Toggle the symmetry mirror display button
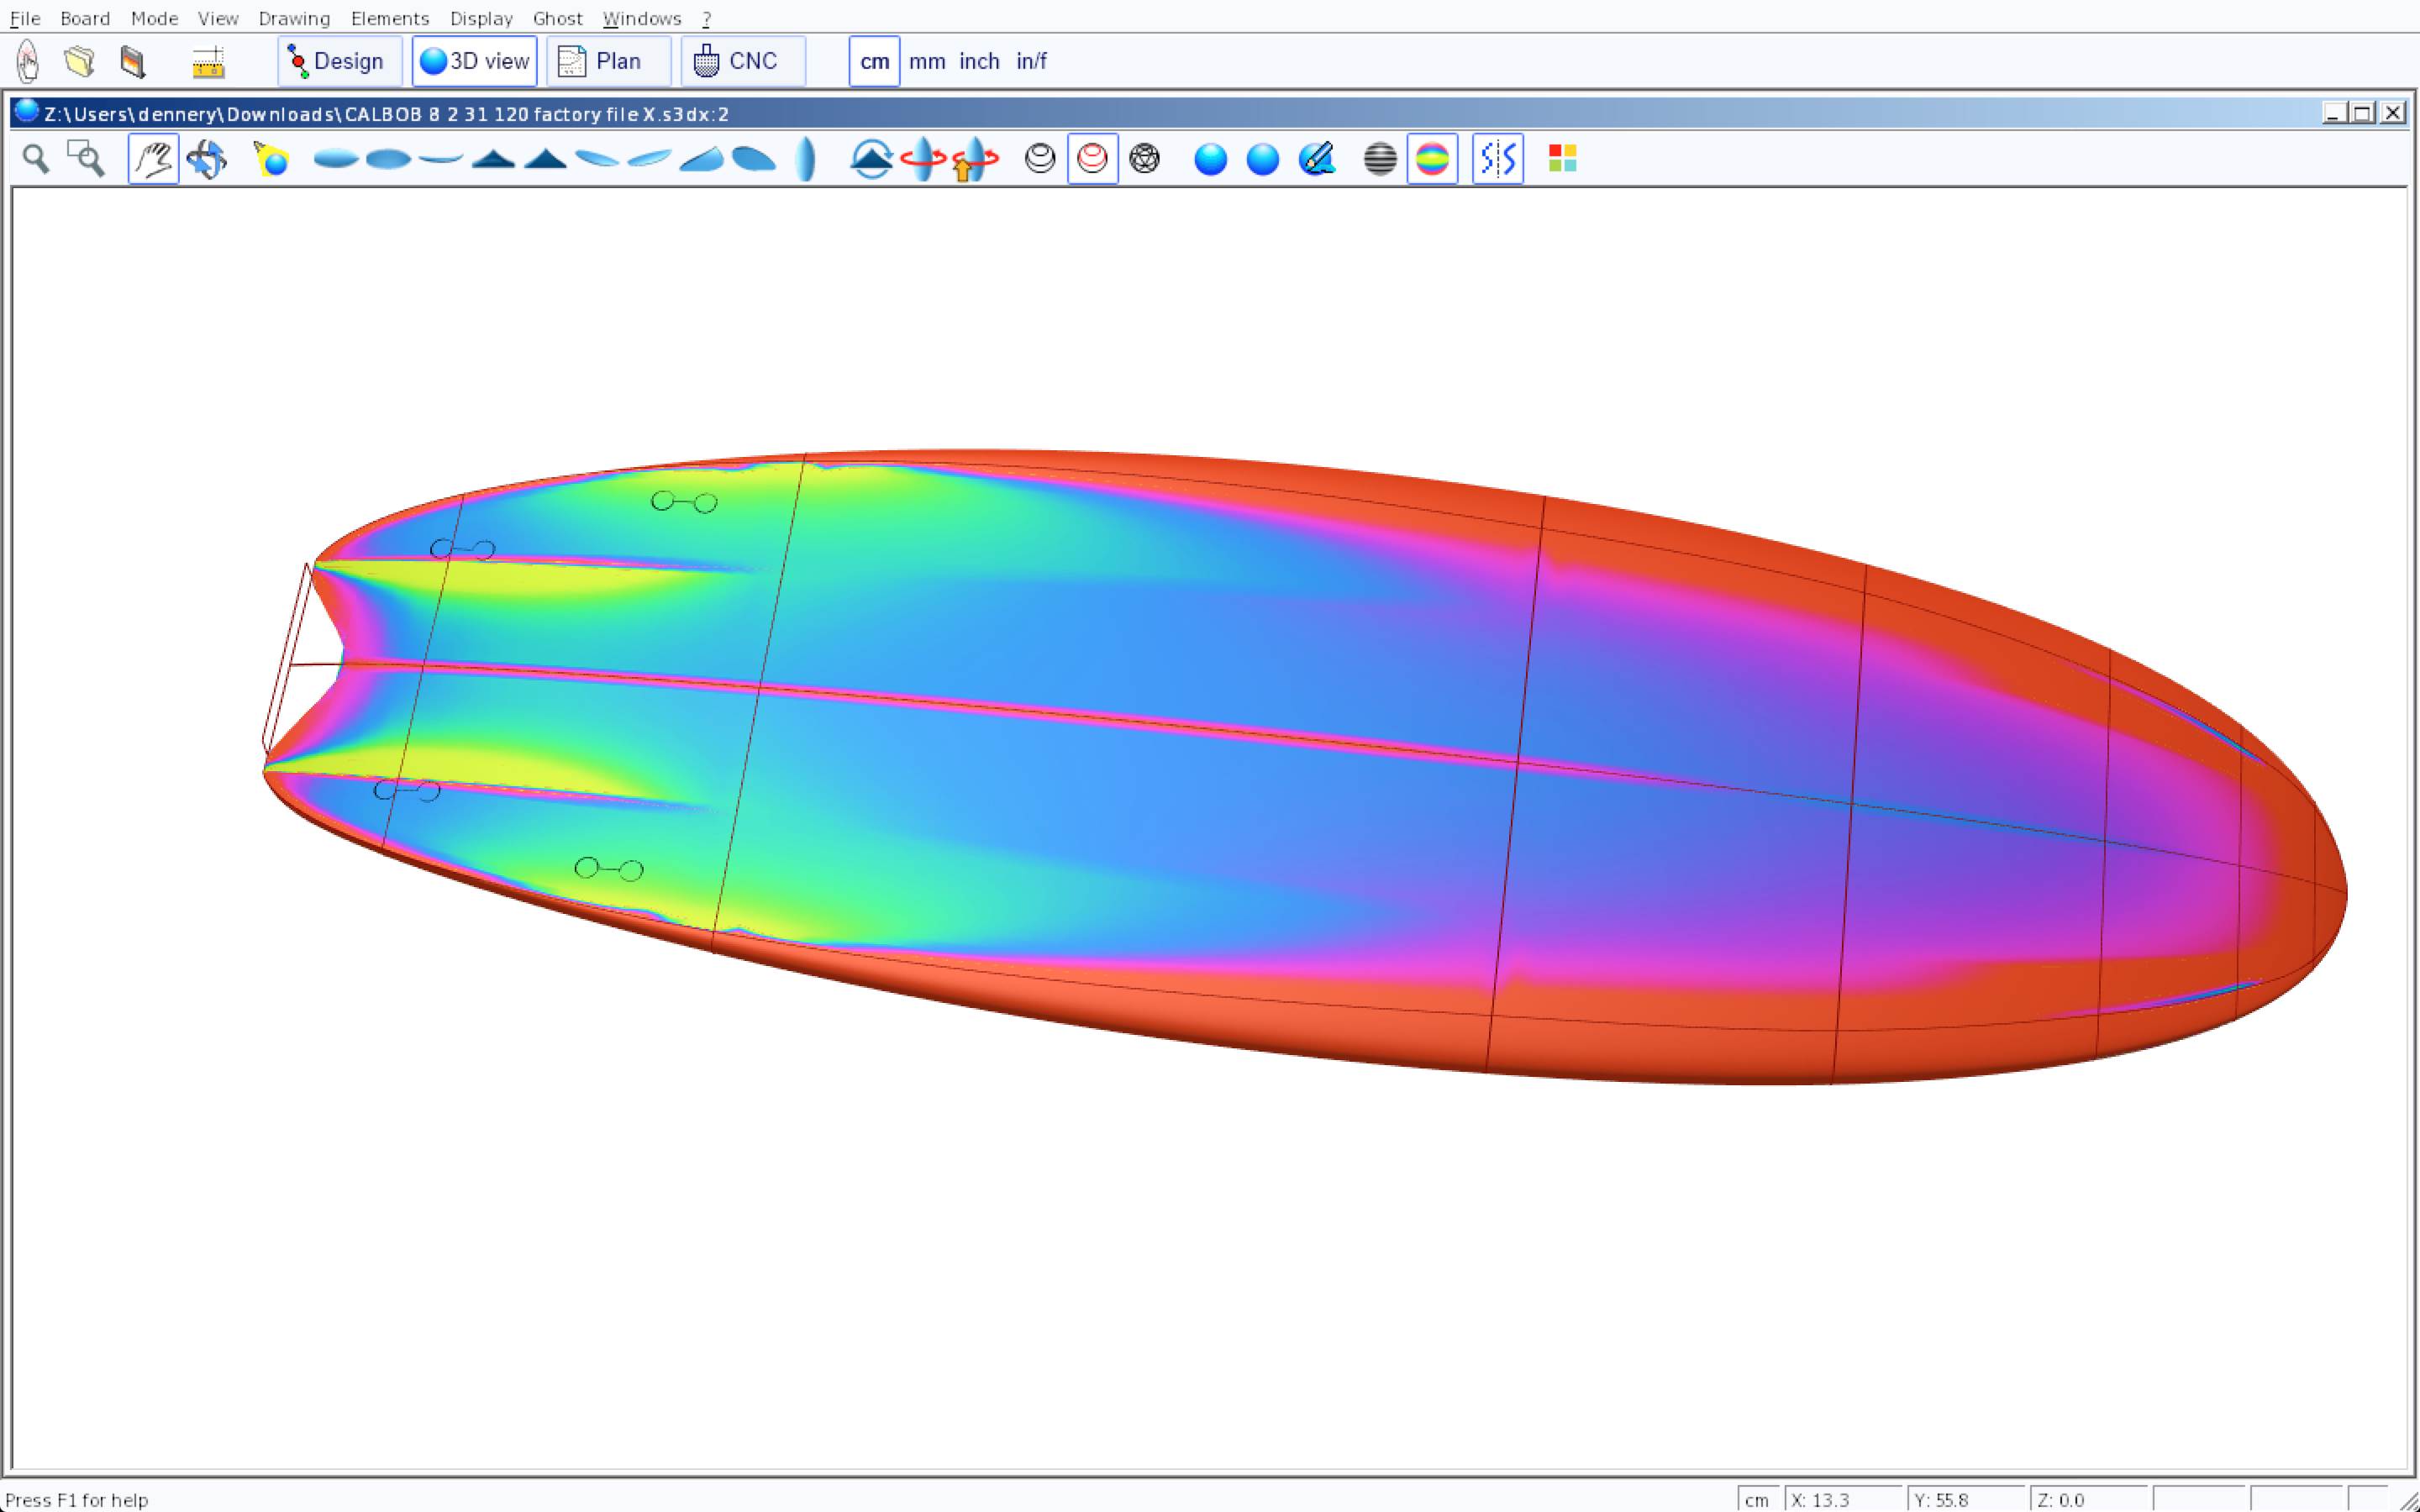2420x1512 pixels. [x=1497, y=159]
